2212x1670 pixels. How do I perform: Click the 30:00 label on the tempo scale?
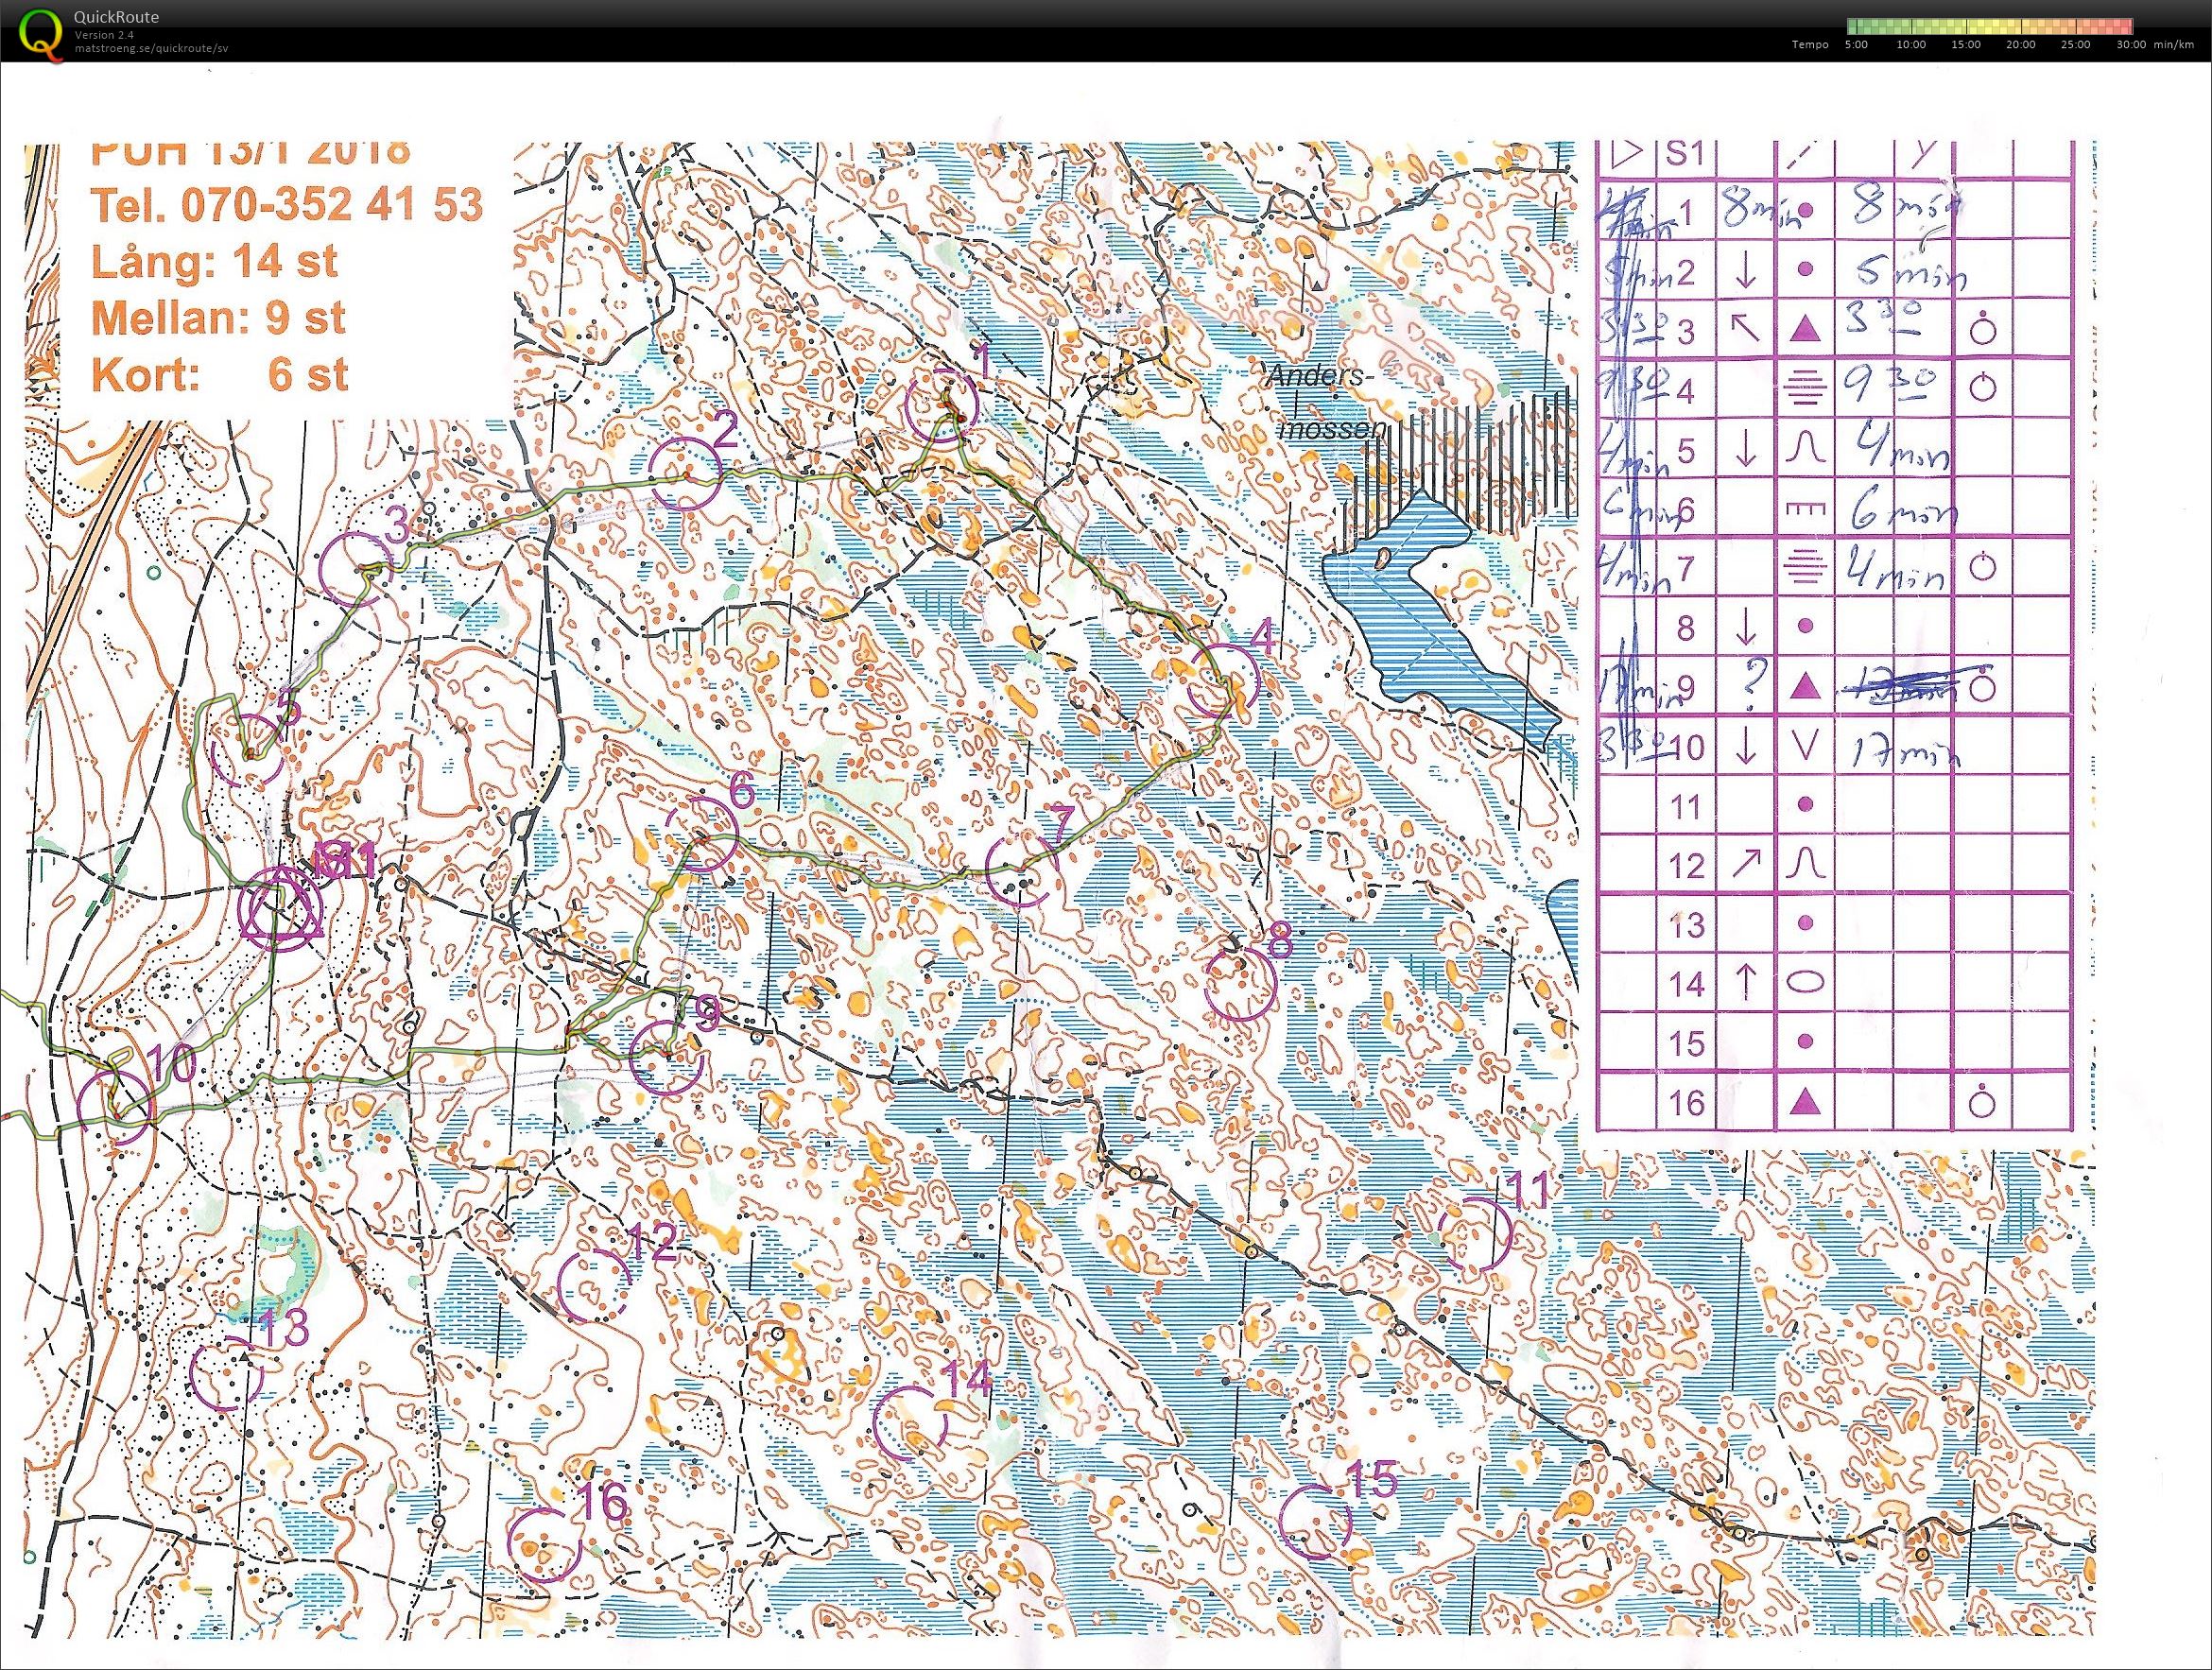2131,45
